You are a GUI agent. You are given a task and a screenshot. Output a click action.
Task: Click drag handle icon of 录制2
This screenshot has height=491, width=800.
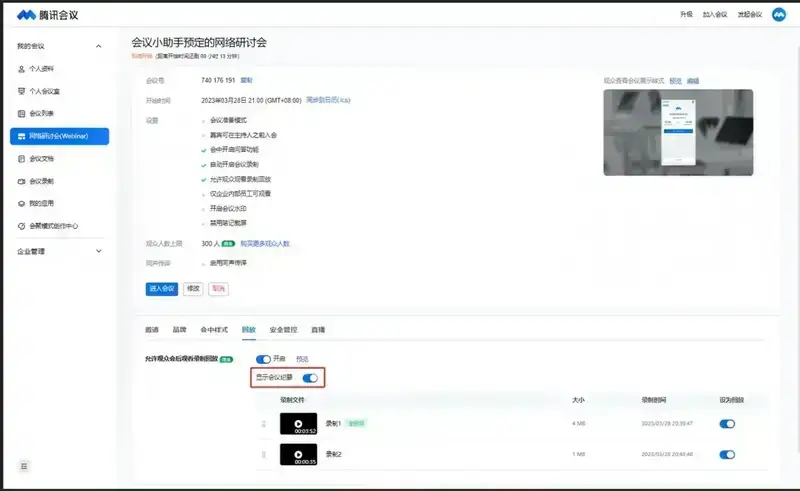pyautogui.click(x=264, y=454)
